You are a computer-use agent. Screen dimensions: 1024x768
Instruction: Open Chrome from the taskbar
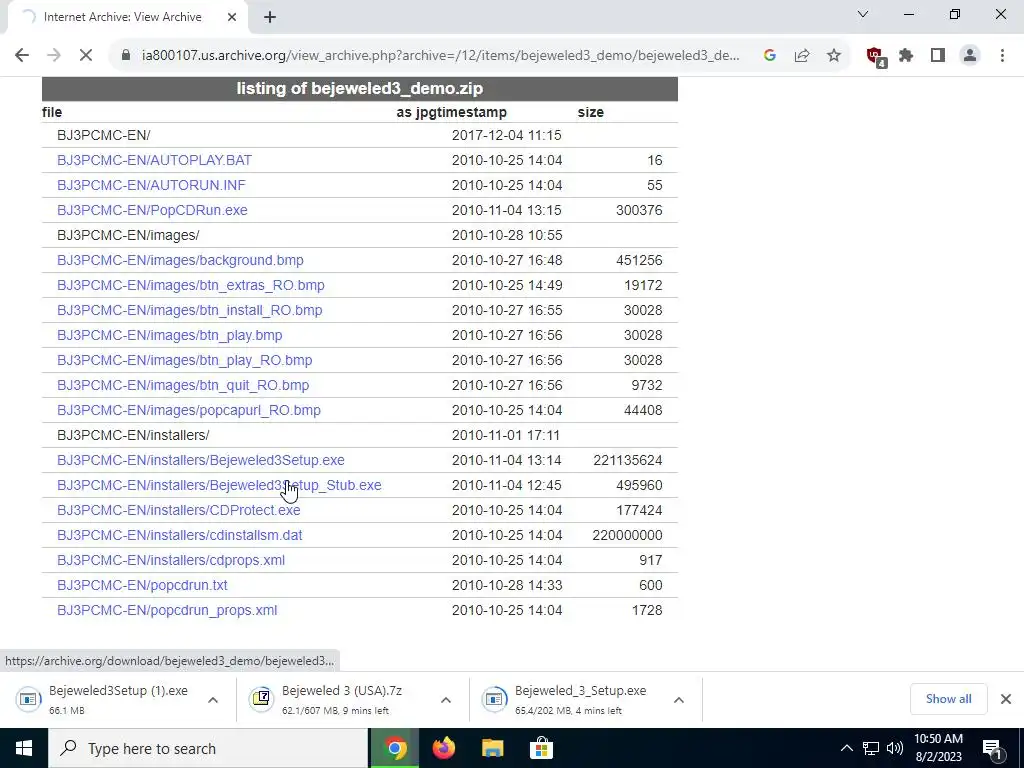[x=394, y=748]
